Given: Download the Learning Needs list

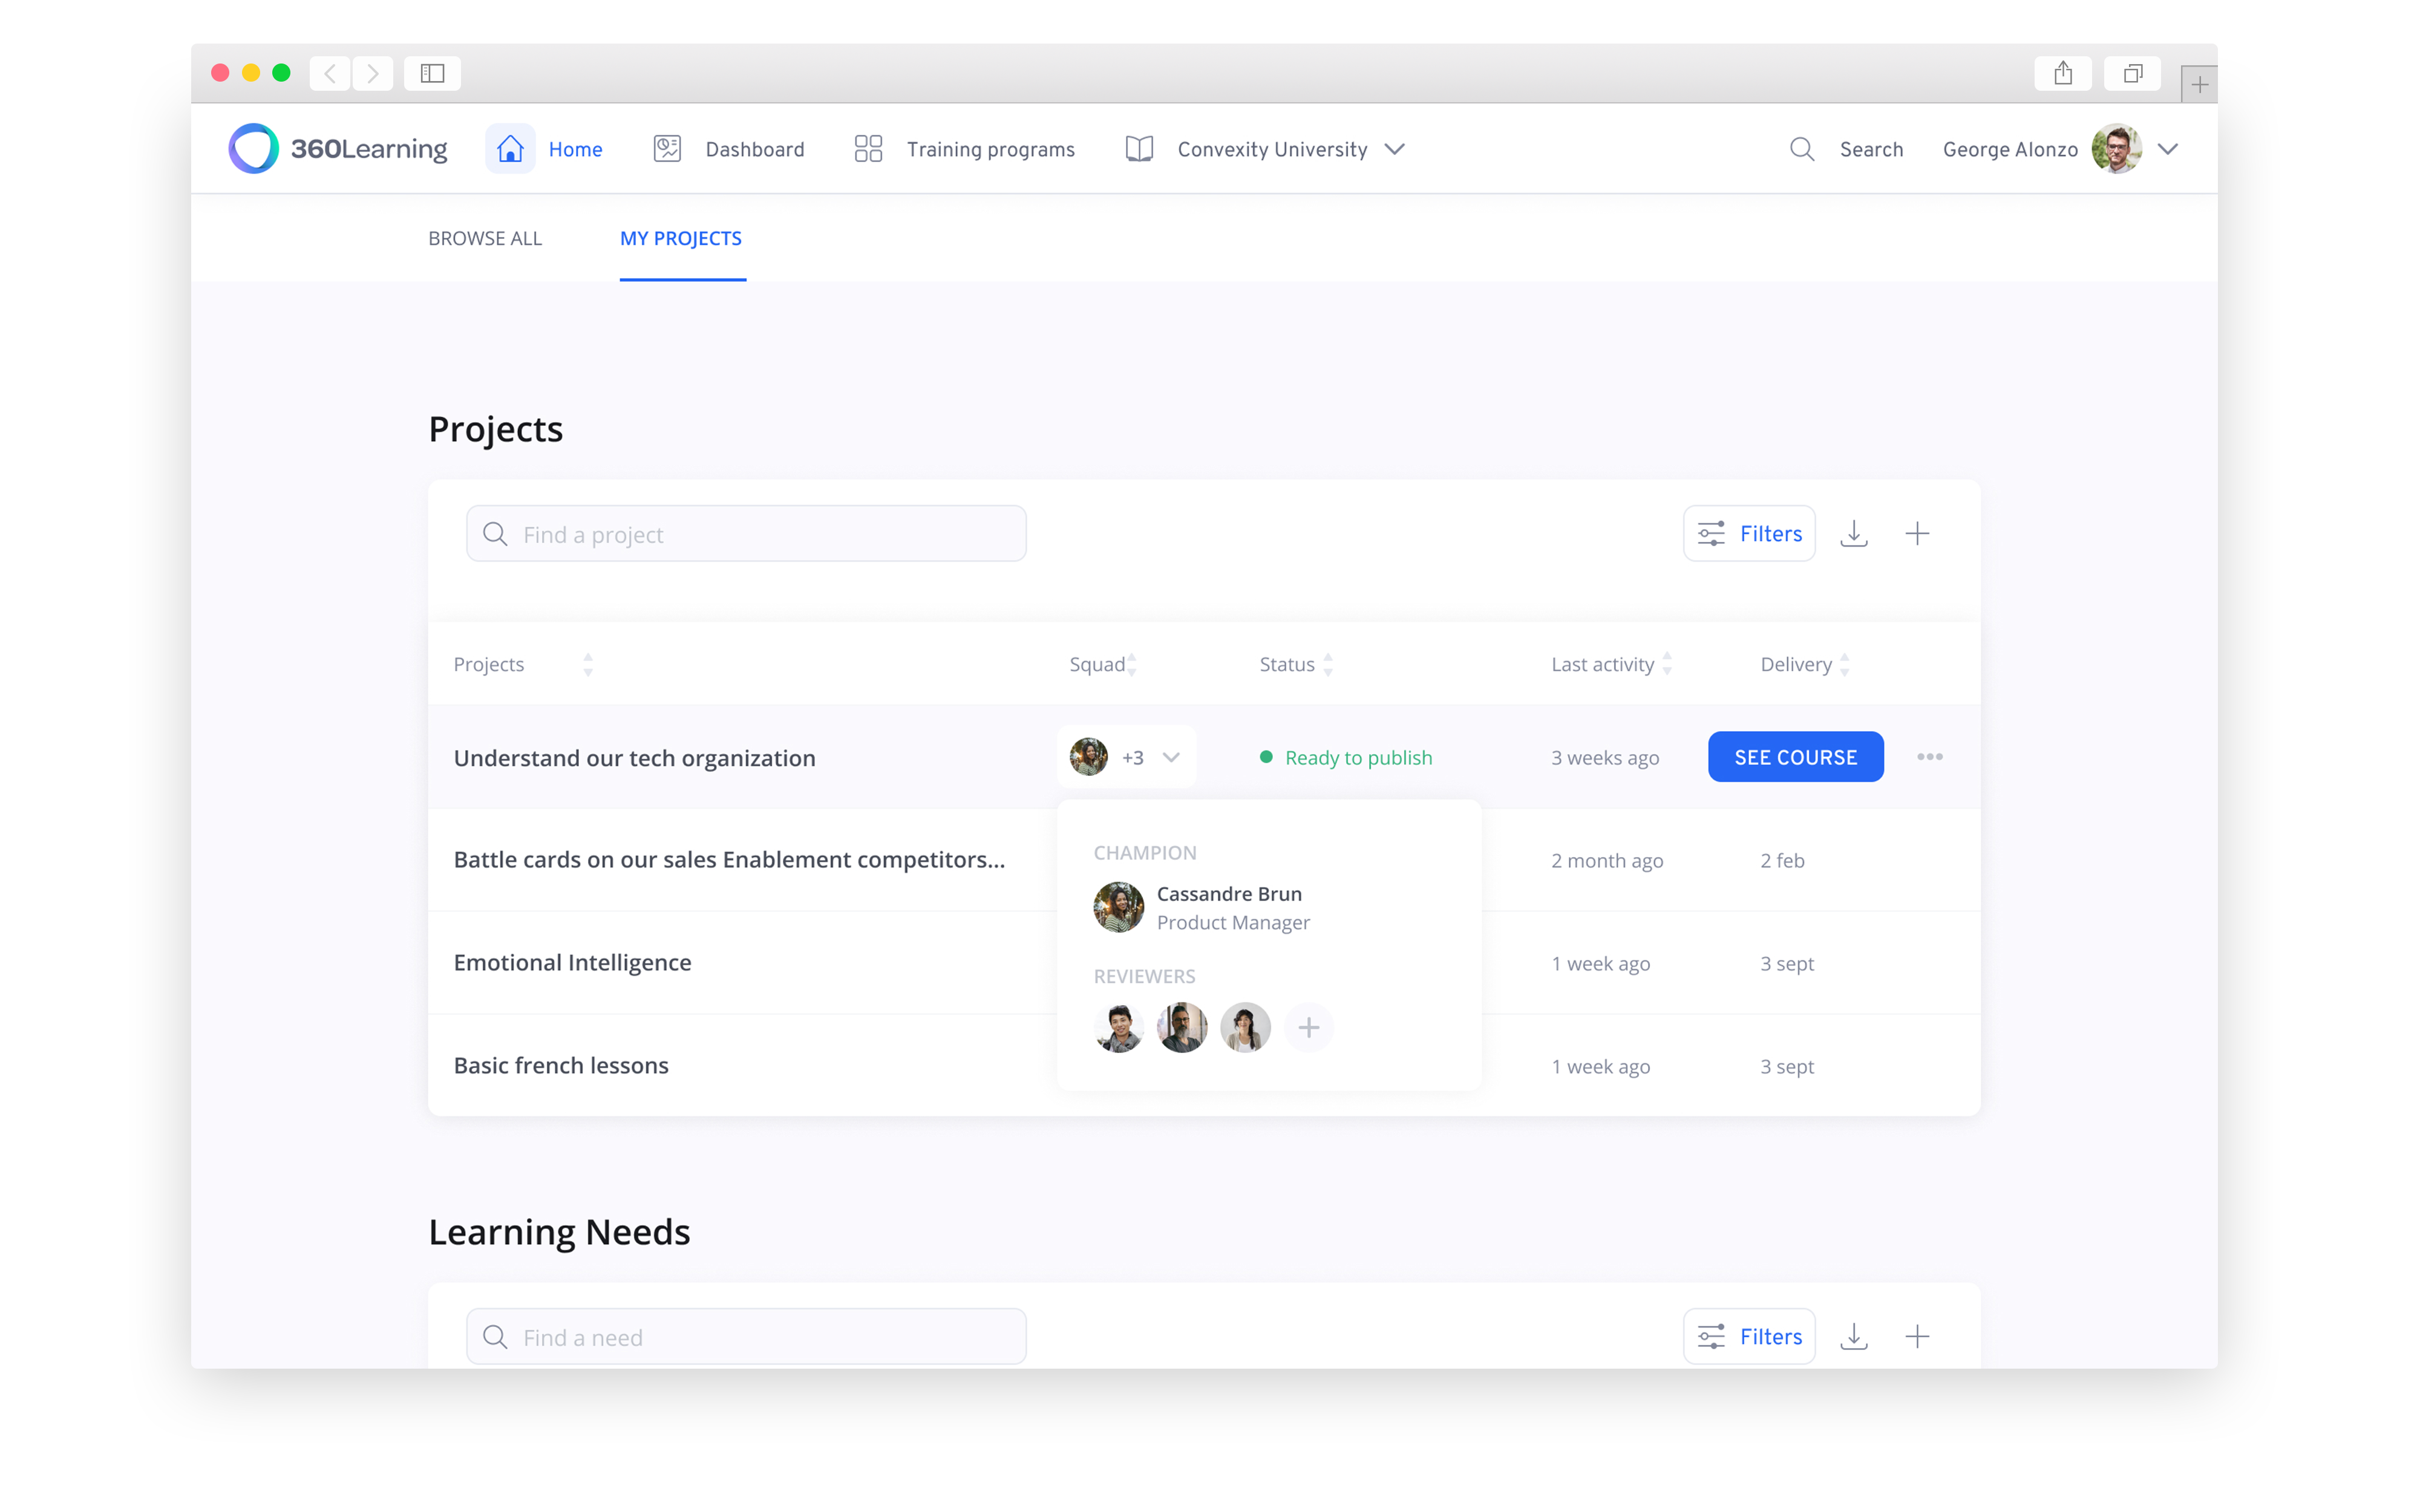Looking at the screenshot, I should (1853, 1337).
